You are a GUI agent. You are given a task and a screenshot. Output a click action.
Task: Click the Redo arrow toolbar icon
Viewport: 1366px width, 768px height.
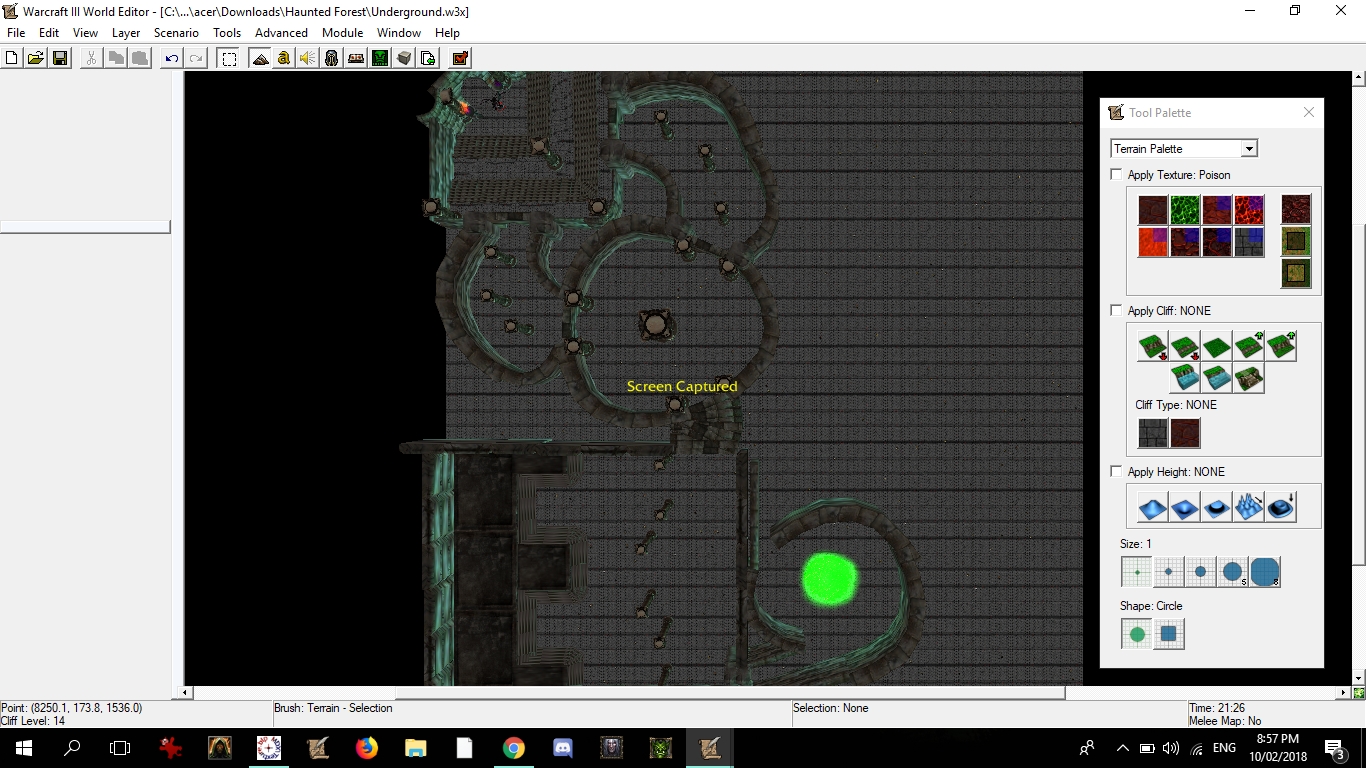[x=196, y=58]
